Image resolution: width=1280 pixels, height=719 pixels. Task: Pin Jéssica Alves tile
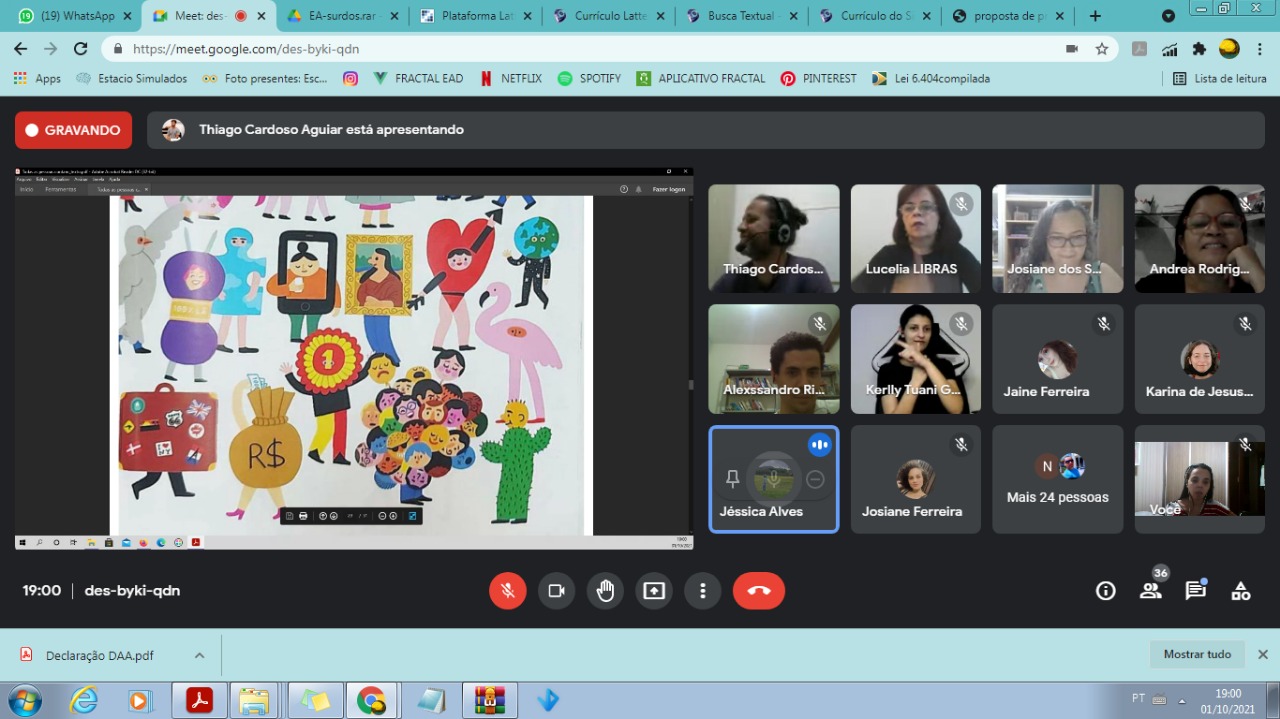[732, 480]
